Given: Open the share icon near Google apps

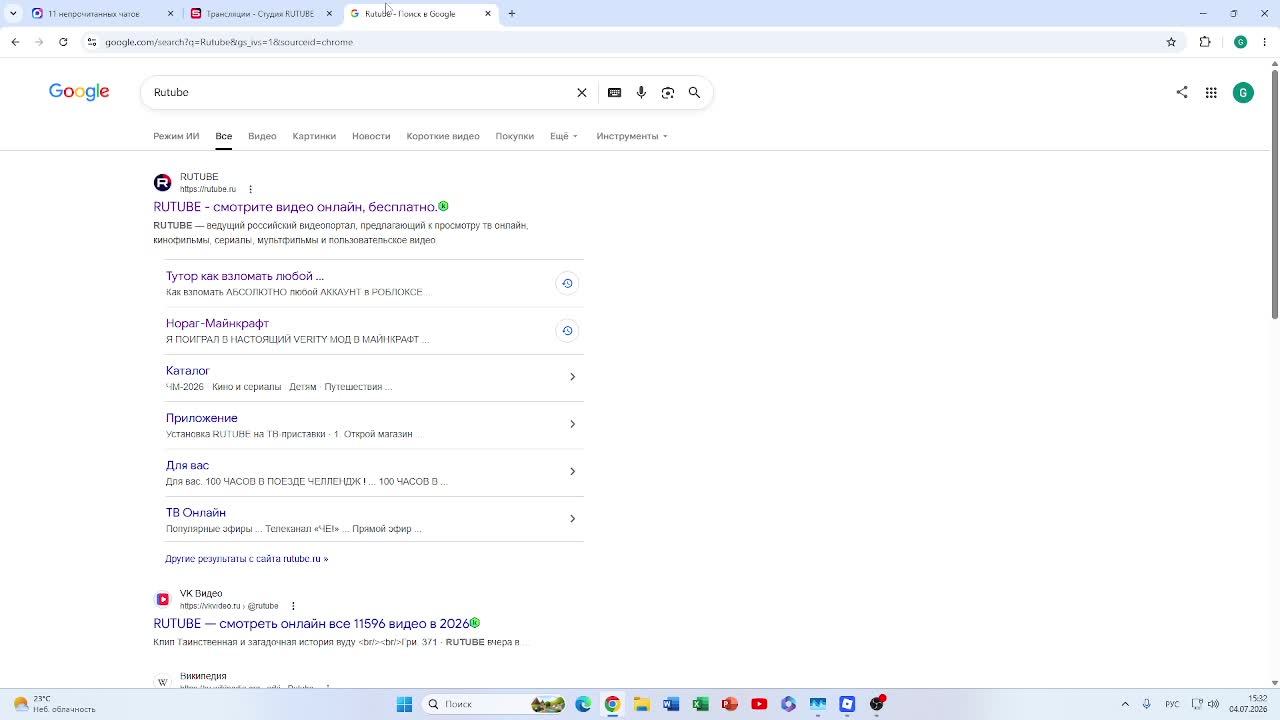Looking at the screenshot, I should pos(1182,92).
